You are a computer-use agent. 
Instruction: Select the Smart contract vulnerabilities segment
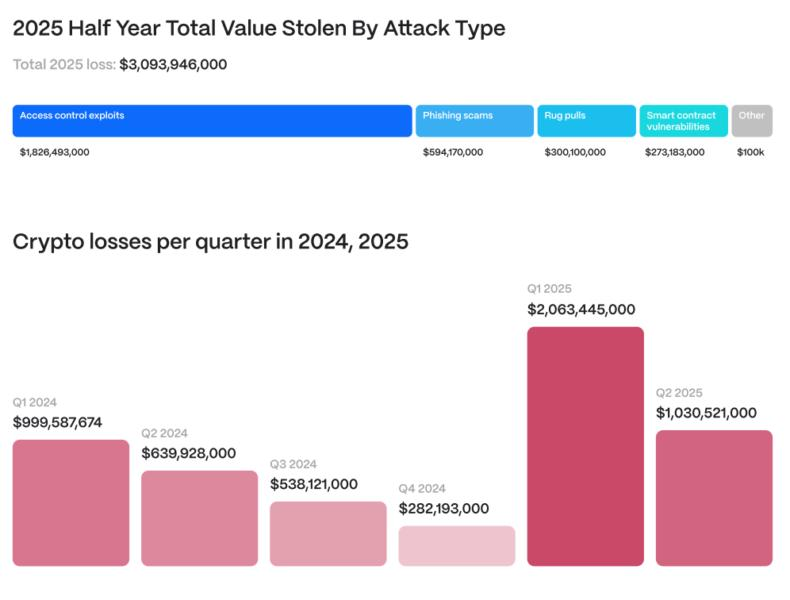point(683,121)
